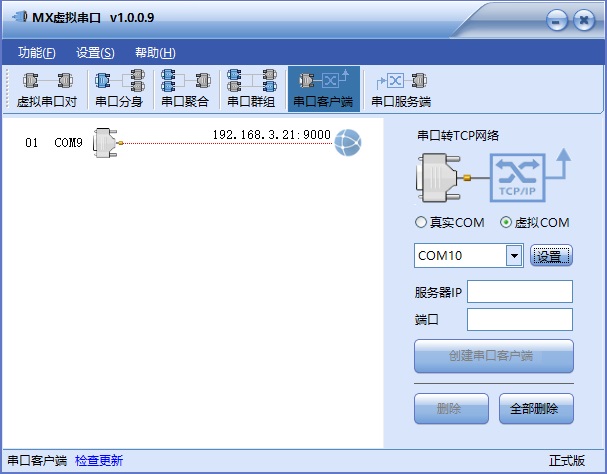The image size is (607, 474).
Task: Close the MX虚拟串口 window
Action: pos(584,21)
